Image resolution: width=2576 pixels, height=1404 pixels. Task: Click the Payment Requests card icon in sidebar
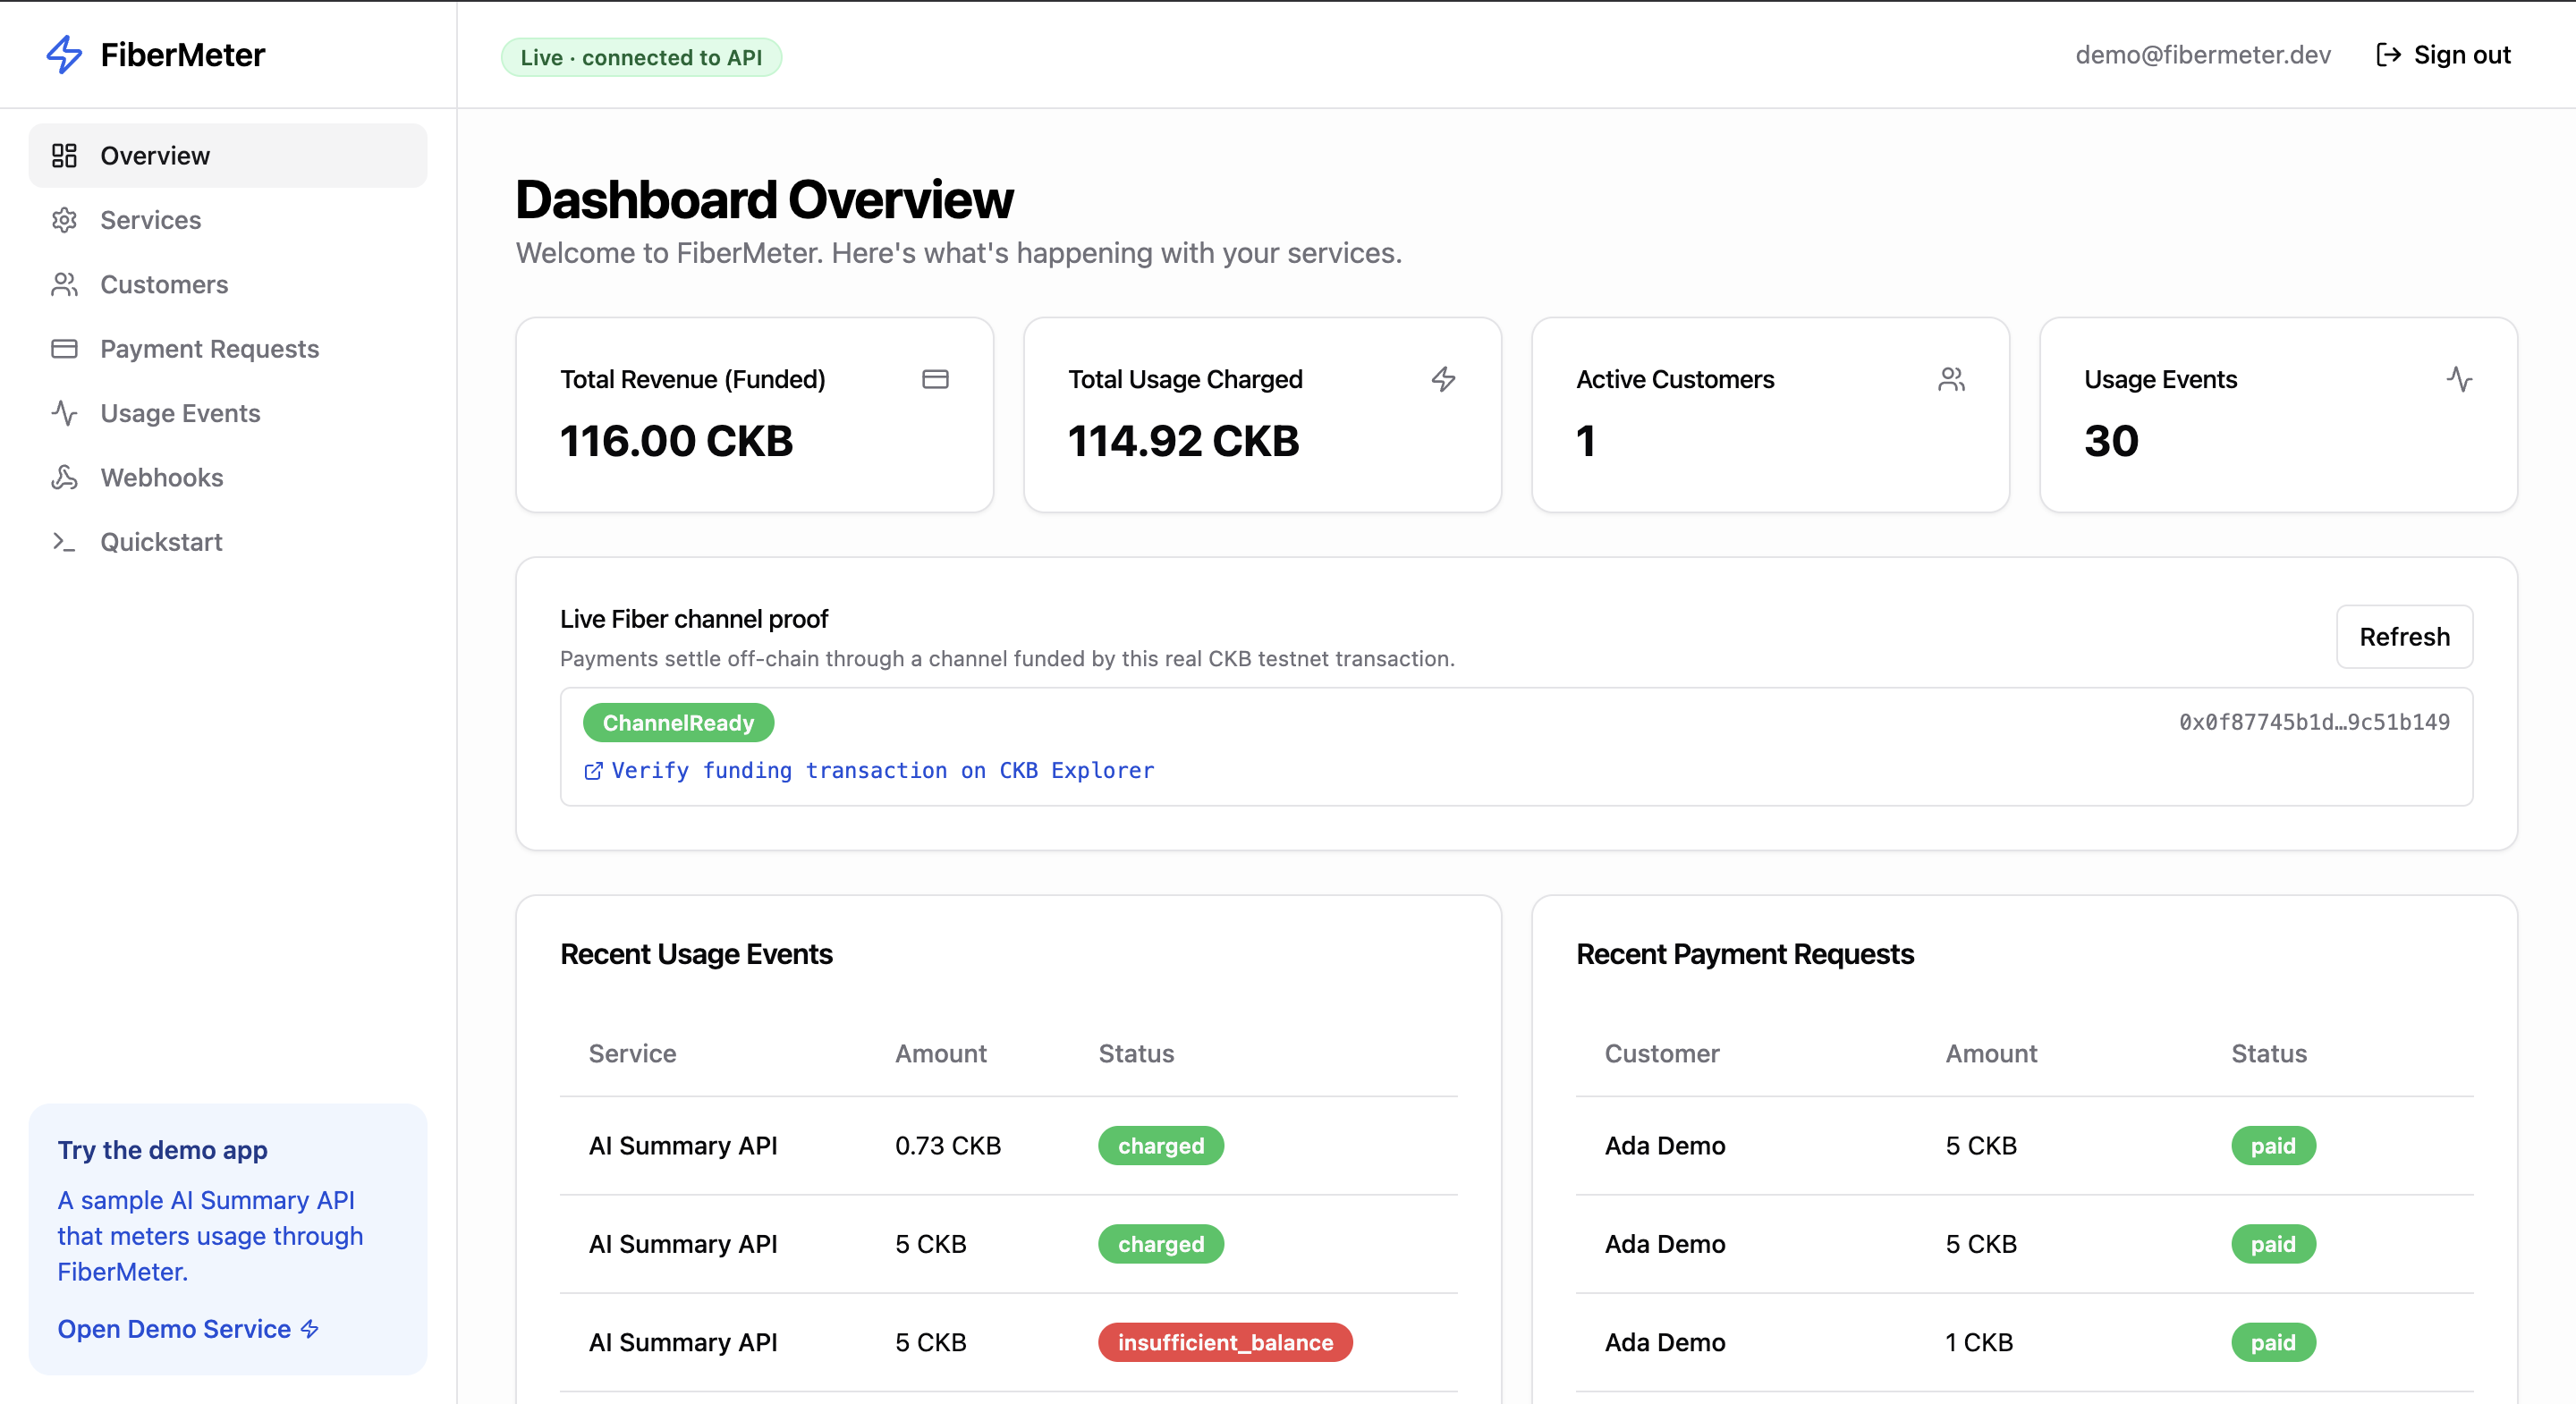pyautogui.click(x=64, y=349)
